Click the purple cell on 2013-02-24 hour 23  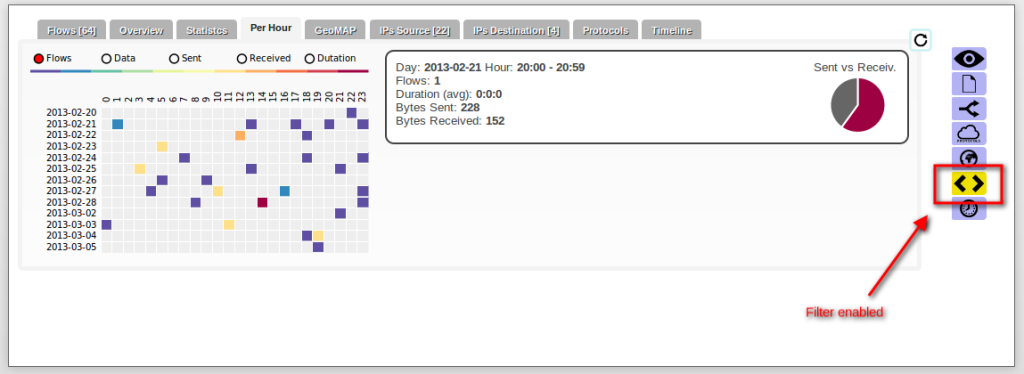[x=362, y=157]
